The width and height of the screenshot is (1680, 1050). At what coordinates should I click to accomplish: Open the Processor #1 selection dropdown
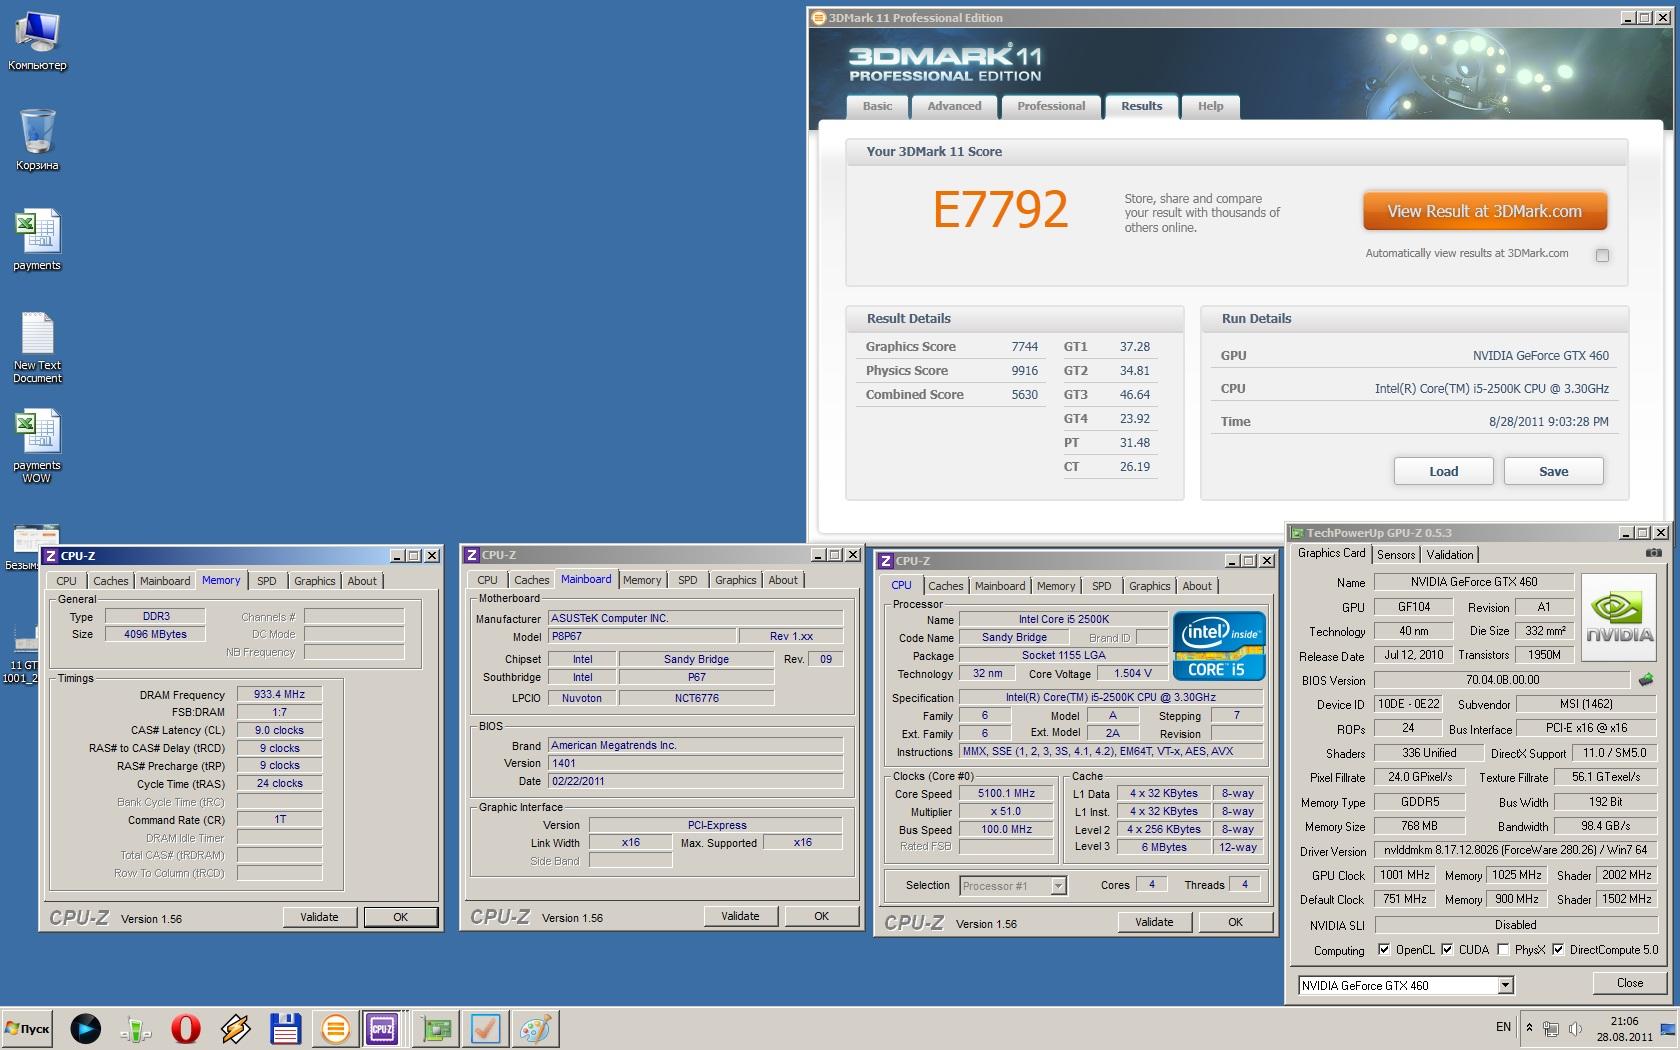tap(1058, 886)
